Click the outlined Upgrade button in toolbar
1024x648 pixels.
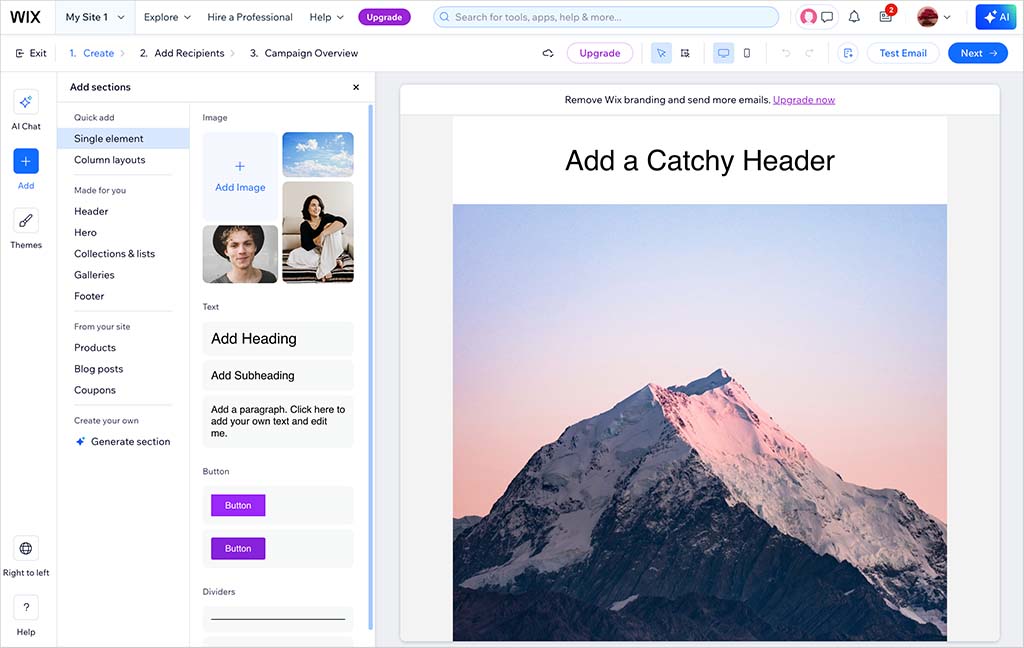point(600,53)
